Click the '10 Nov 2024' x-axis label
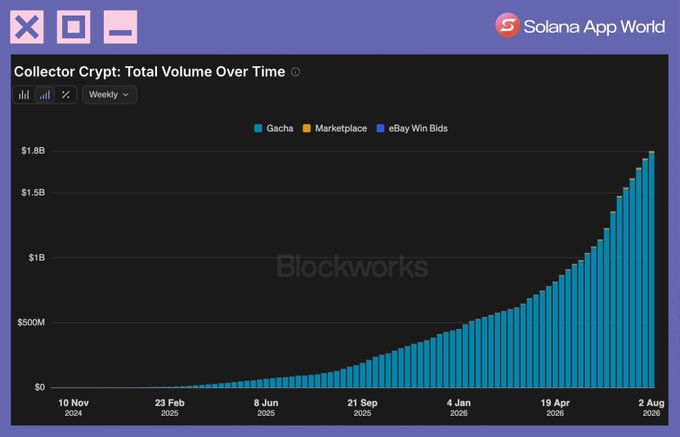Viewport: 680px width, 437px height. pos(74,408)
